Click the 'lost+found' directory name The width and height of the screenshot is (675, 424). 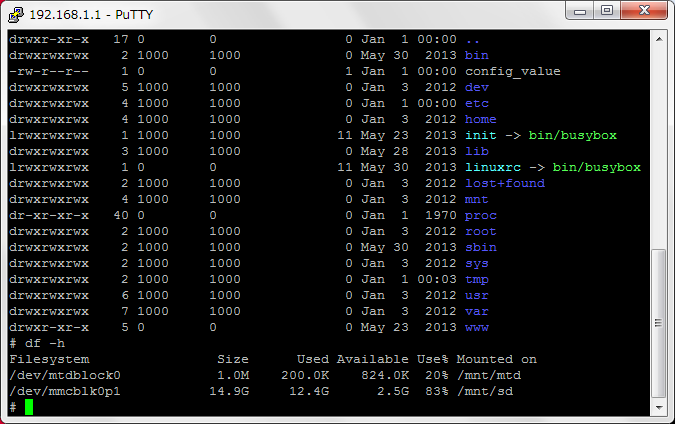point(505,183)
